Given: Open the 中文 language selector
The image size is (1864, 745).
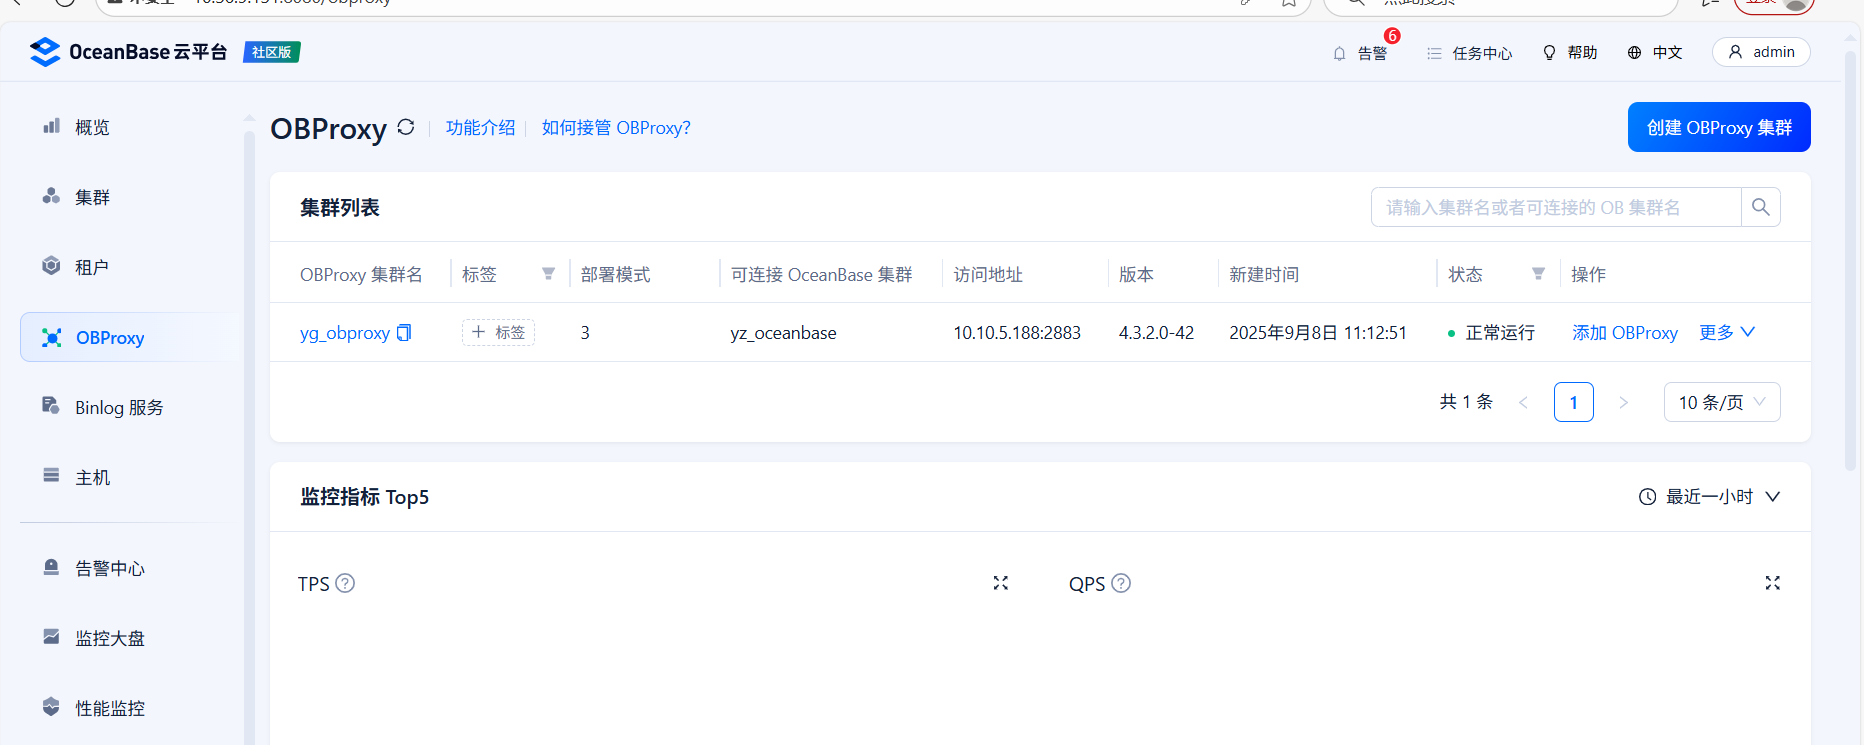Looking at the screenshot, I should [x=1655, y=52].
